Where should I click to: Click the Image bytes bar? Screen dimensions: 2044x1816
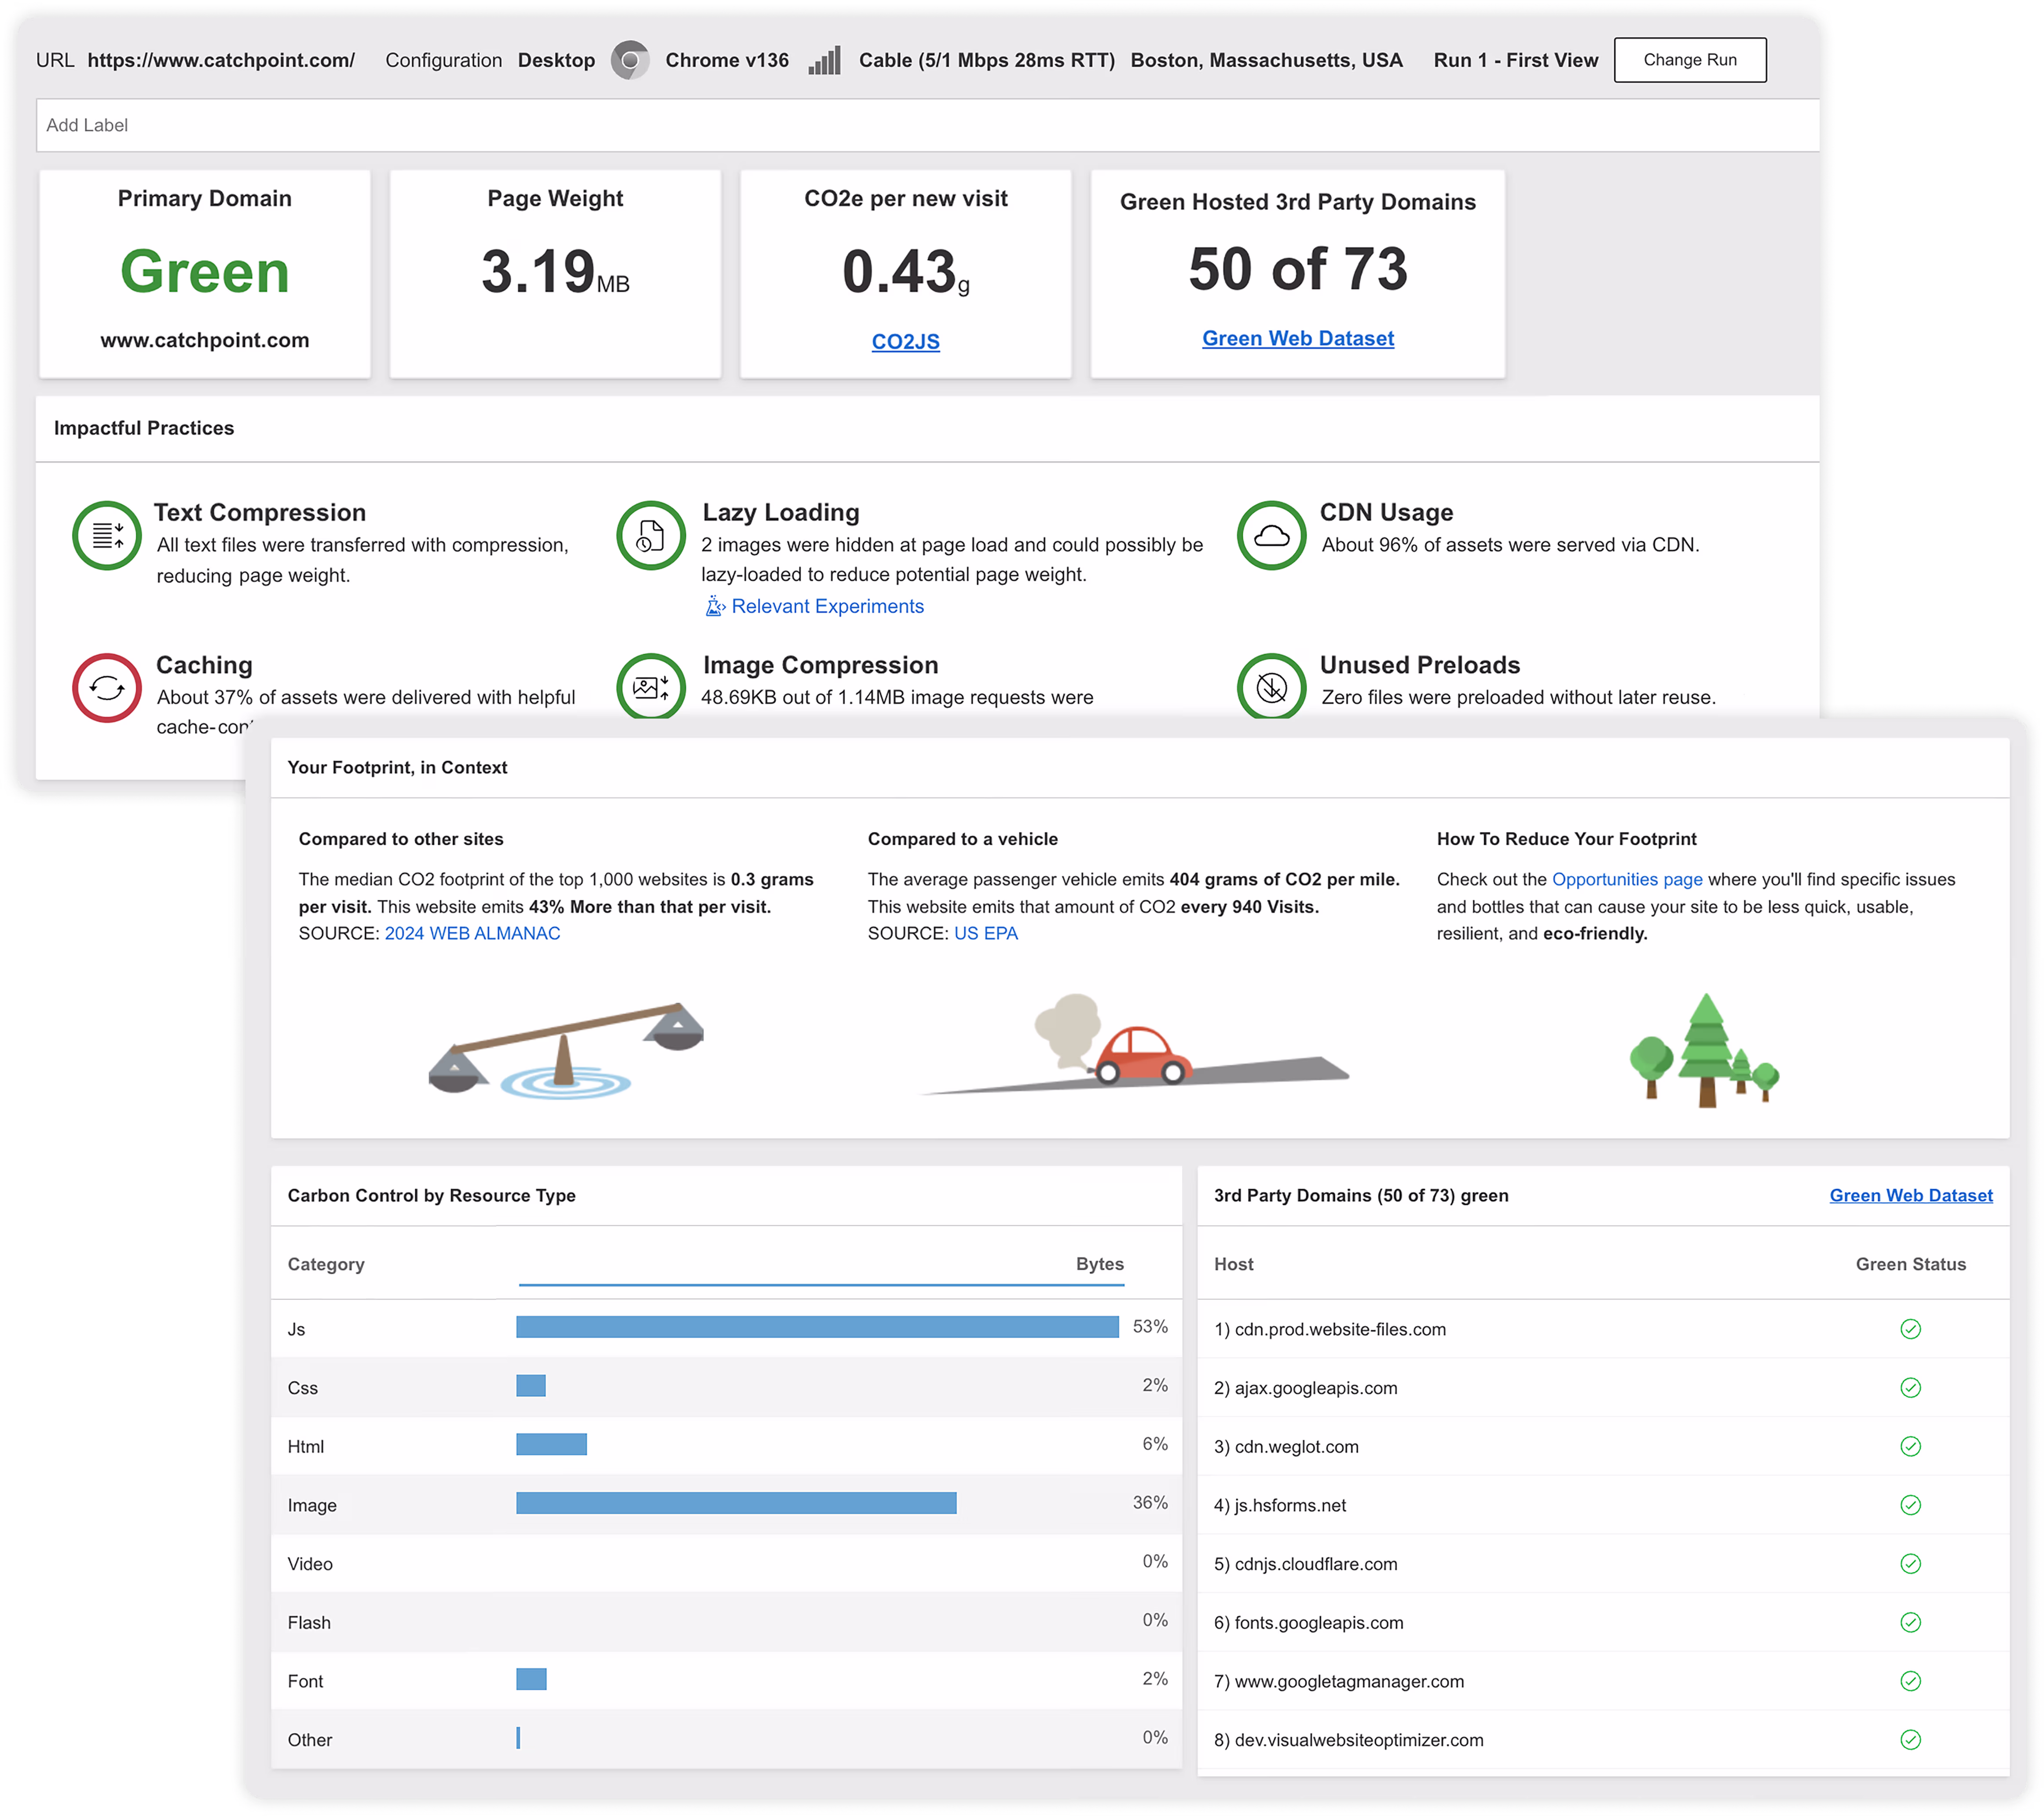[736, 1503]
